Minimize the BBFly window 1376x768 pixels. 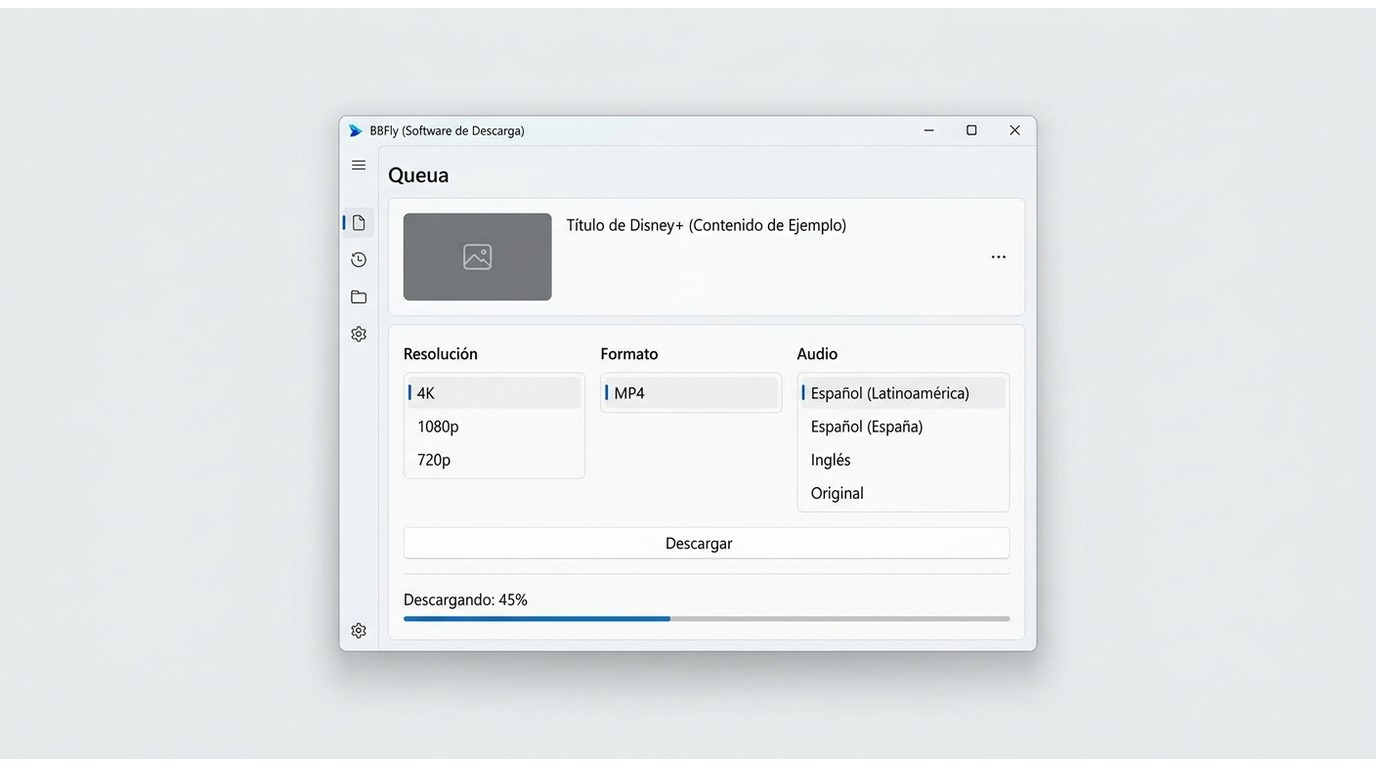[929, 130]
